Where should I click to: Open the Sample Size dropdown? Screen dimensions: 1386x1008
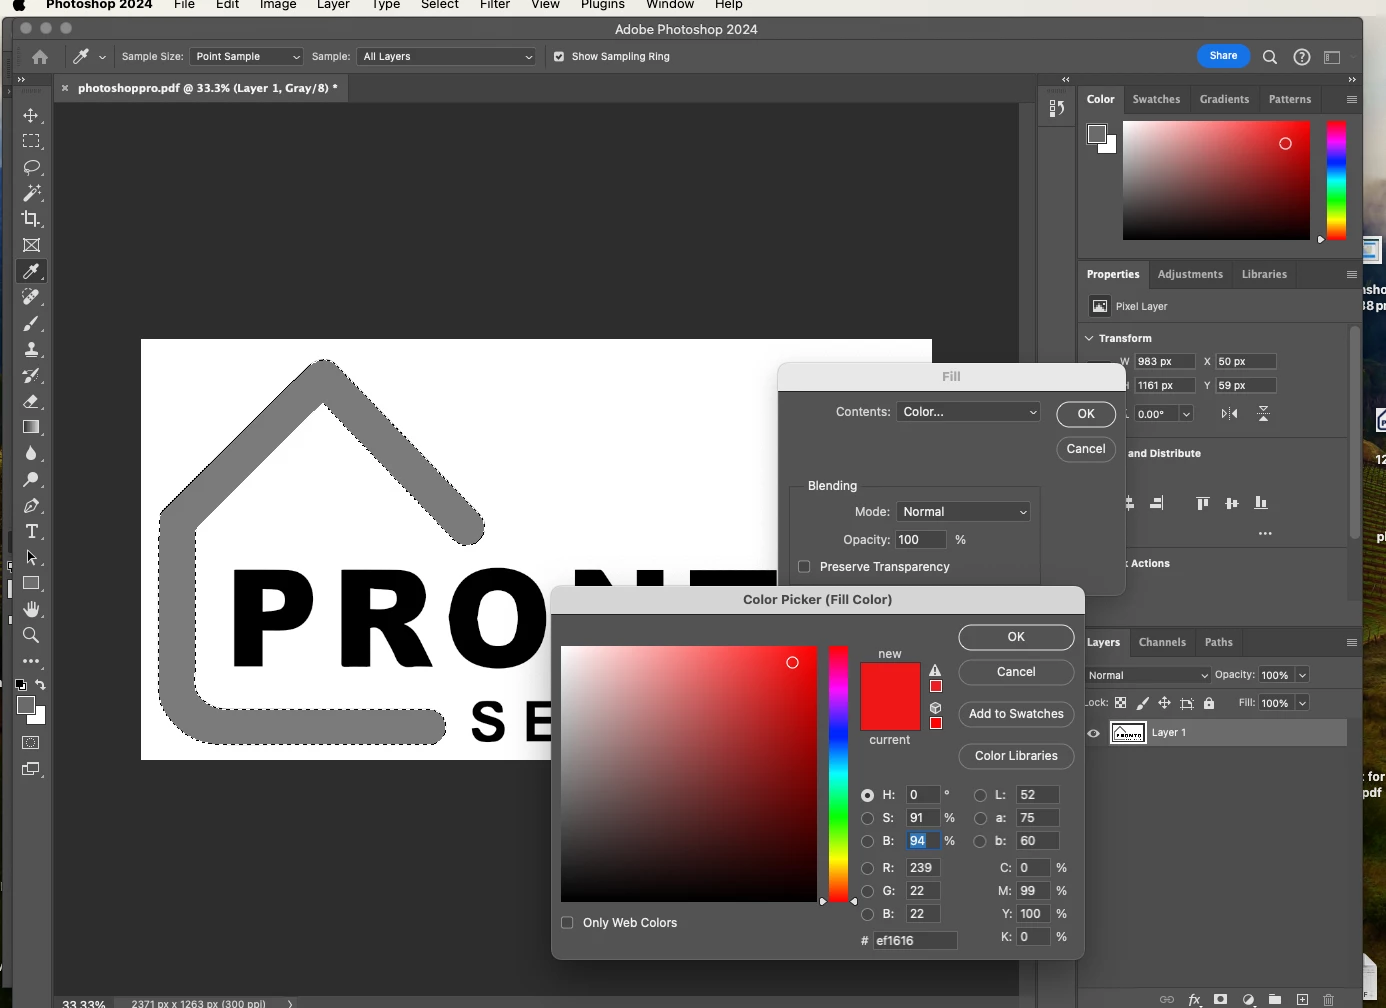[247, 57]
